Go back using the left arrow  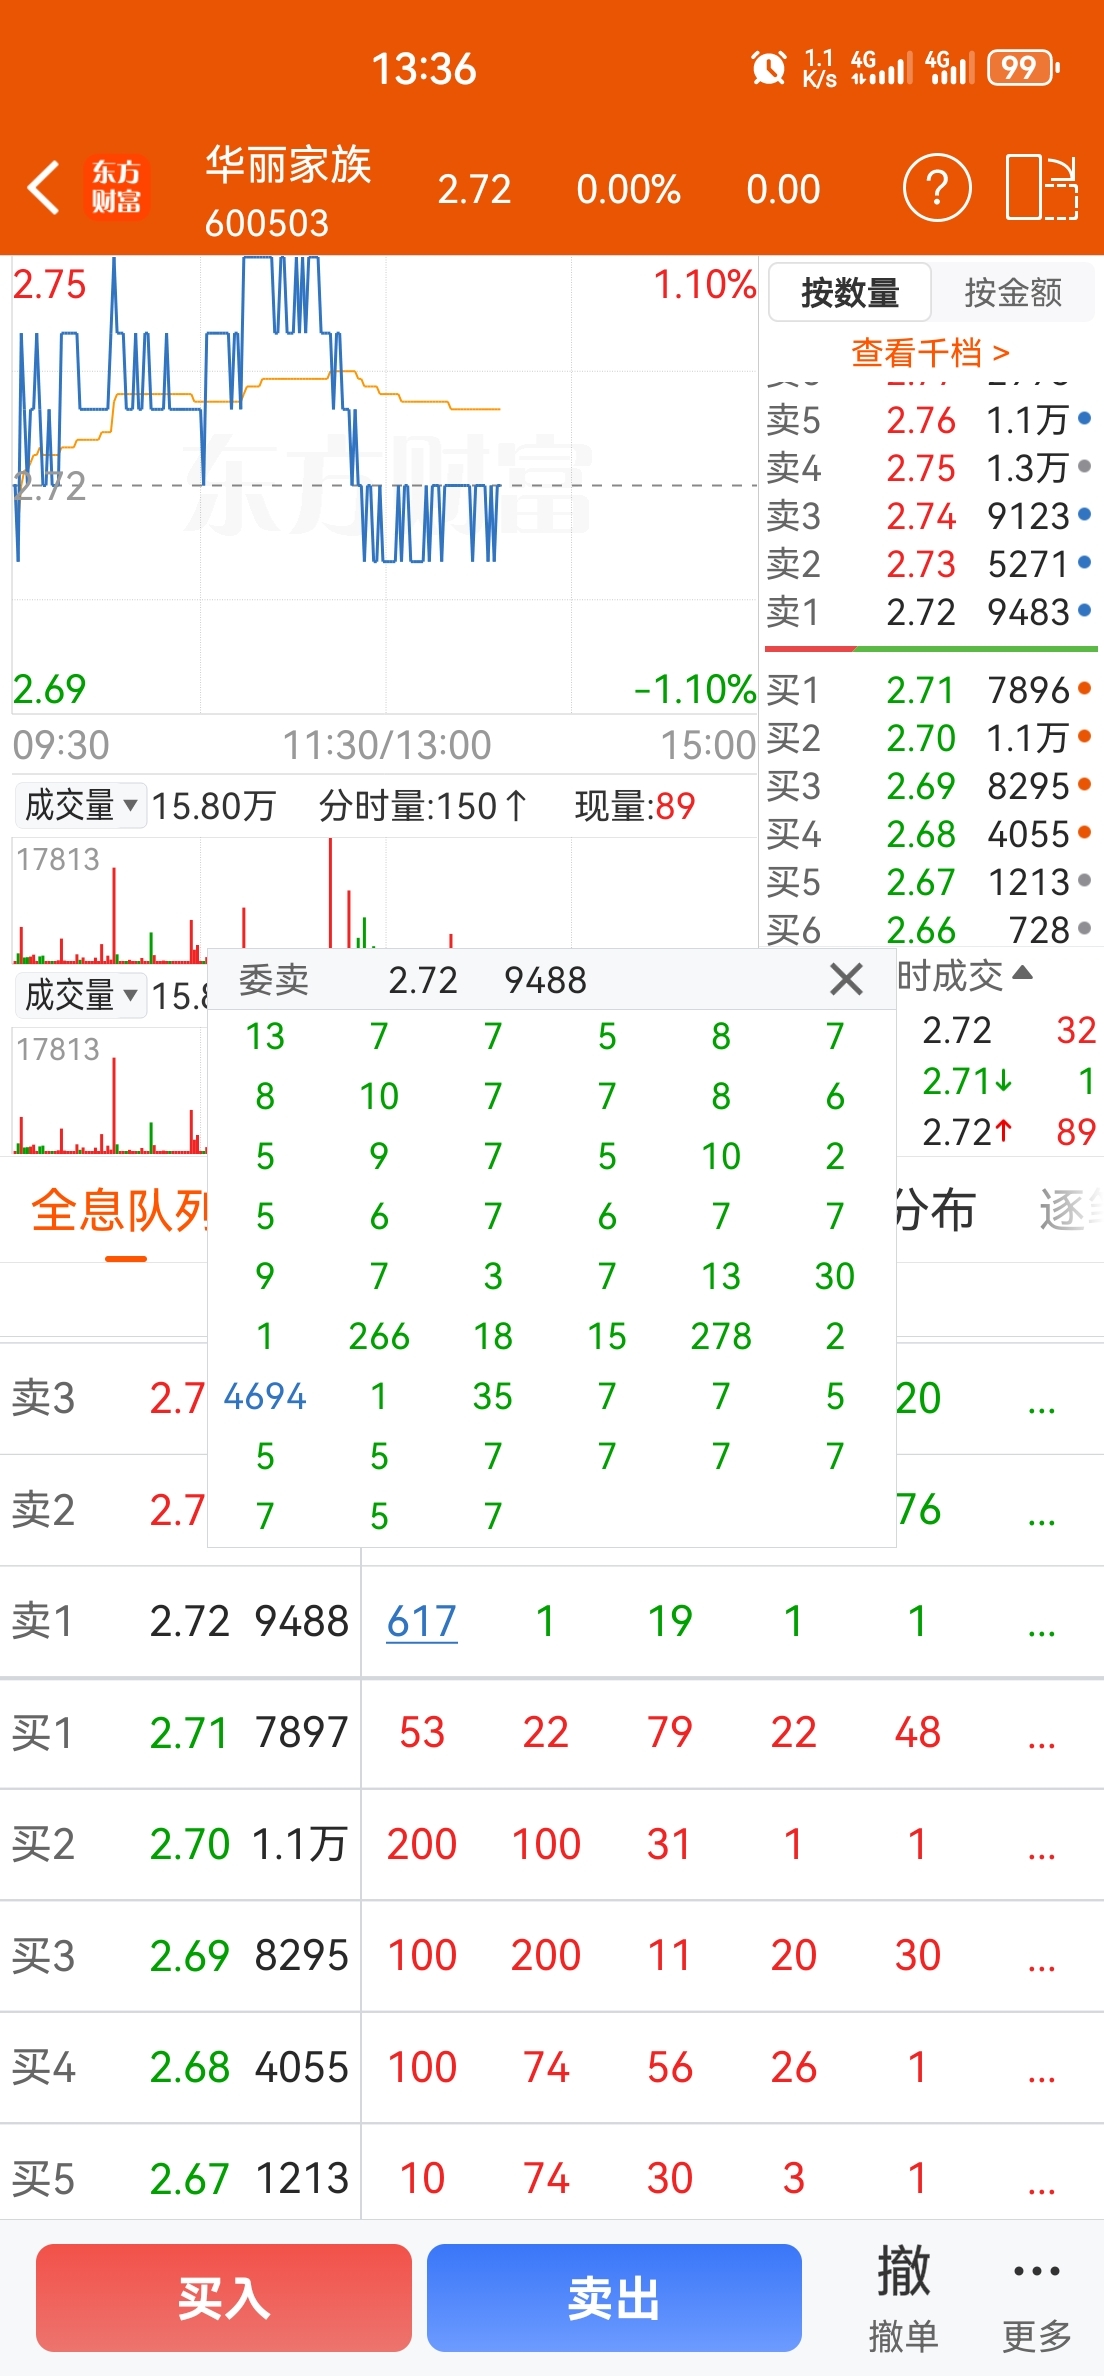click(43, 187)
